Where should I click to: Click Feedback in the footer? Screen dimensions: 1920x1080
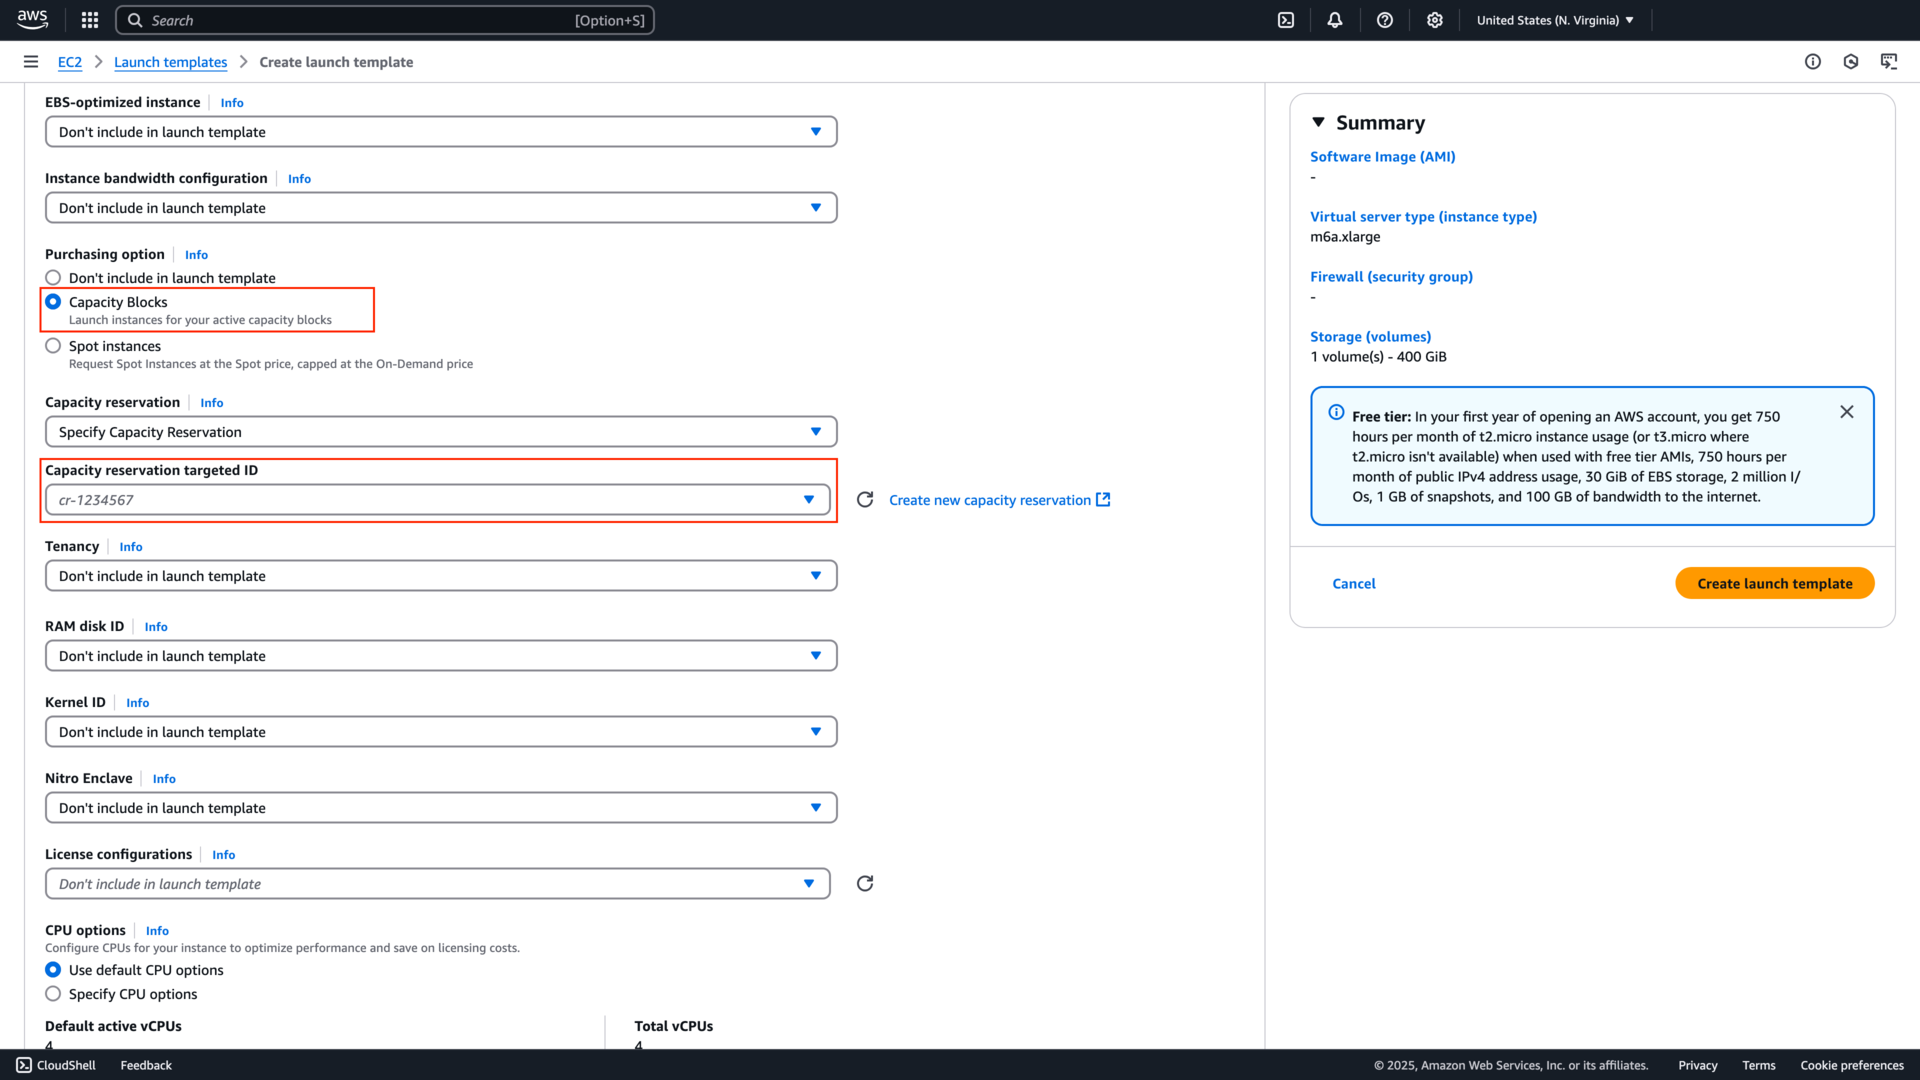coord(146,1065)
